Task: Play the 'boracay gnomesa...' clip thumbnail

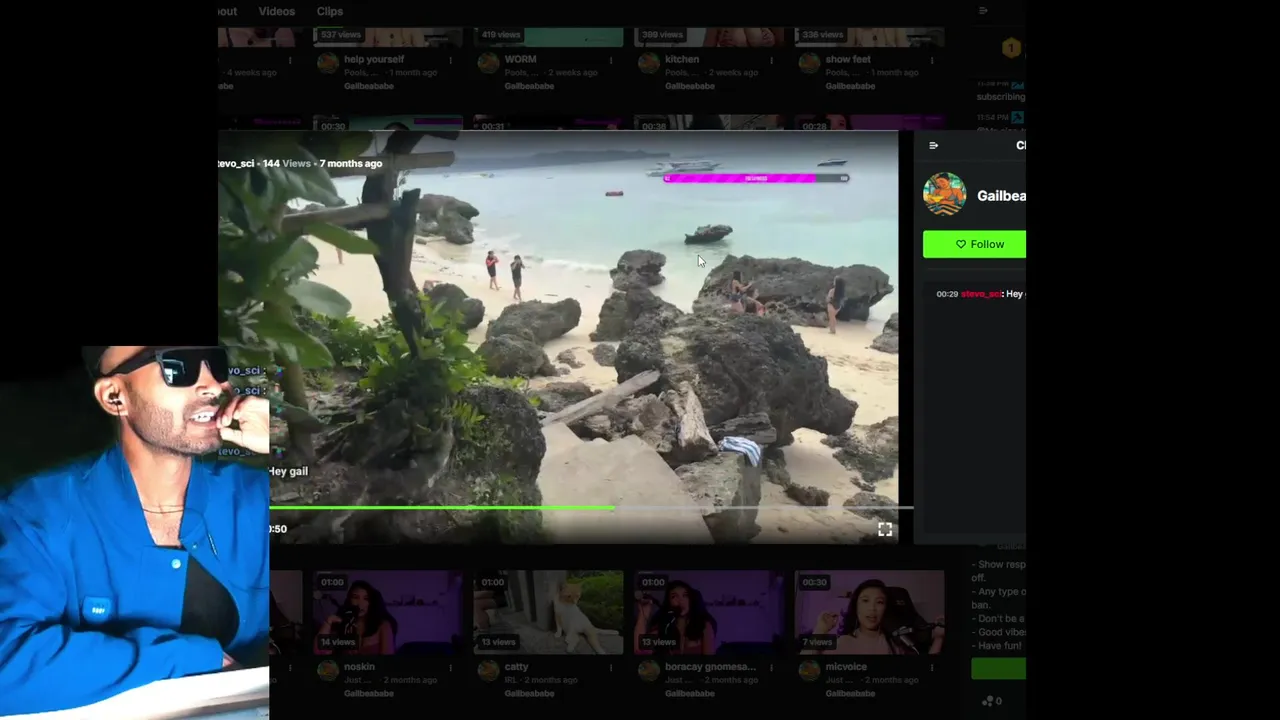Action: (x=708, y=613)
